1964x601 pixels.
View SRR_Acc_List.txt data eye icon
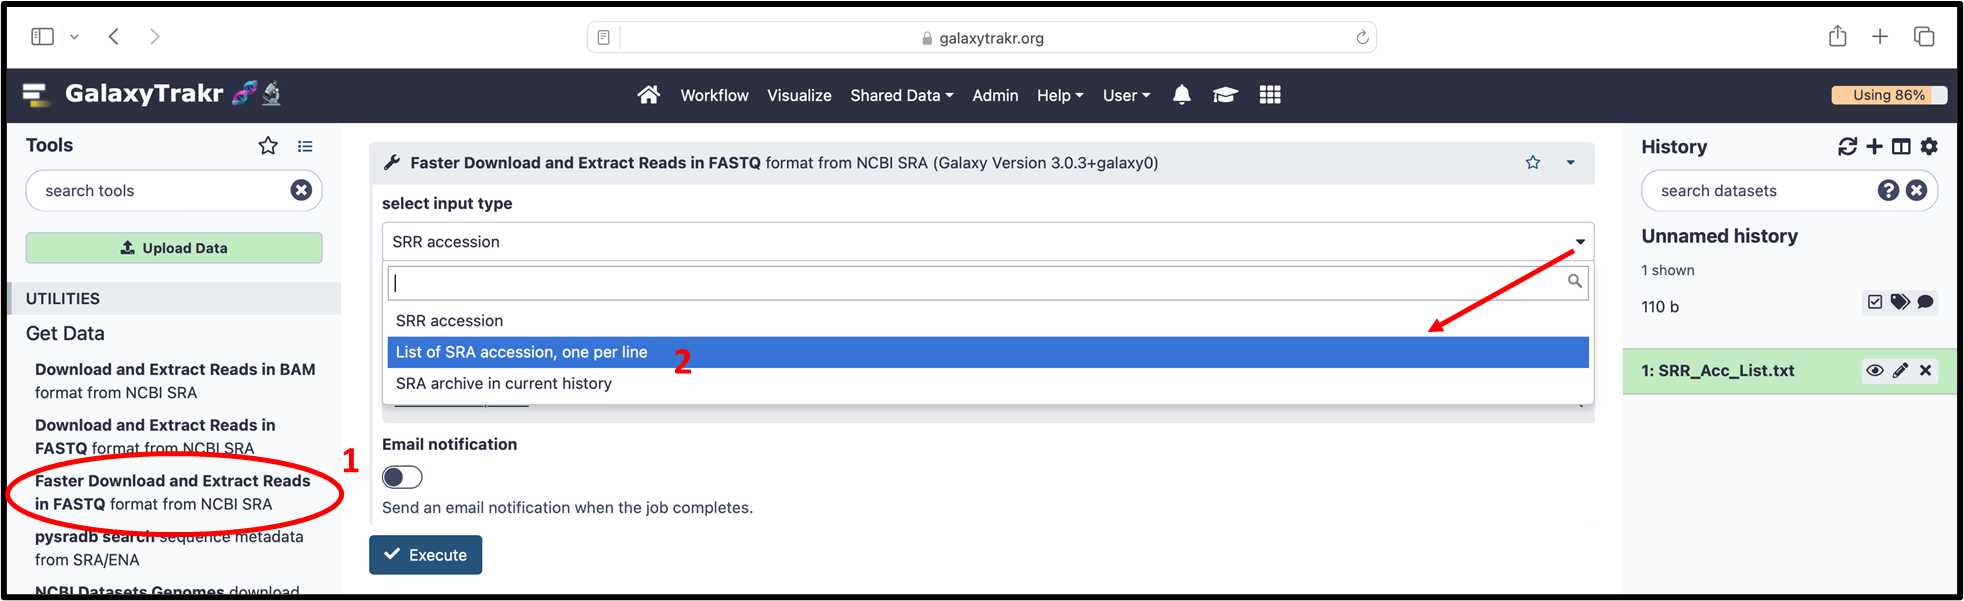(x=1875, y=370)
